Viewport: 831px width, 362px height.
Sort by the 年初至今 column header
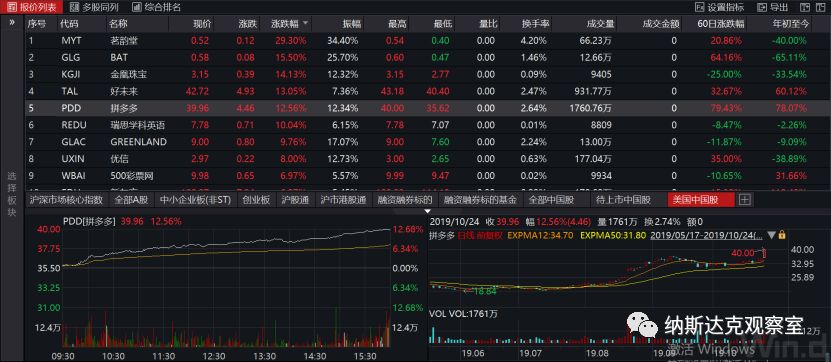(x=790, y=24)
